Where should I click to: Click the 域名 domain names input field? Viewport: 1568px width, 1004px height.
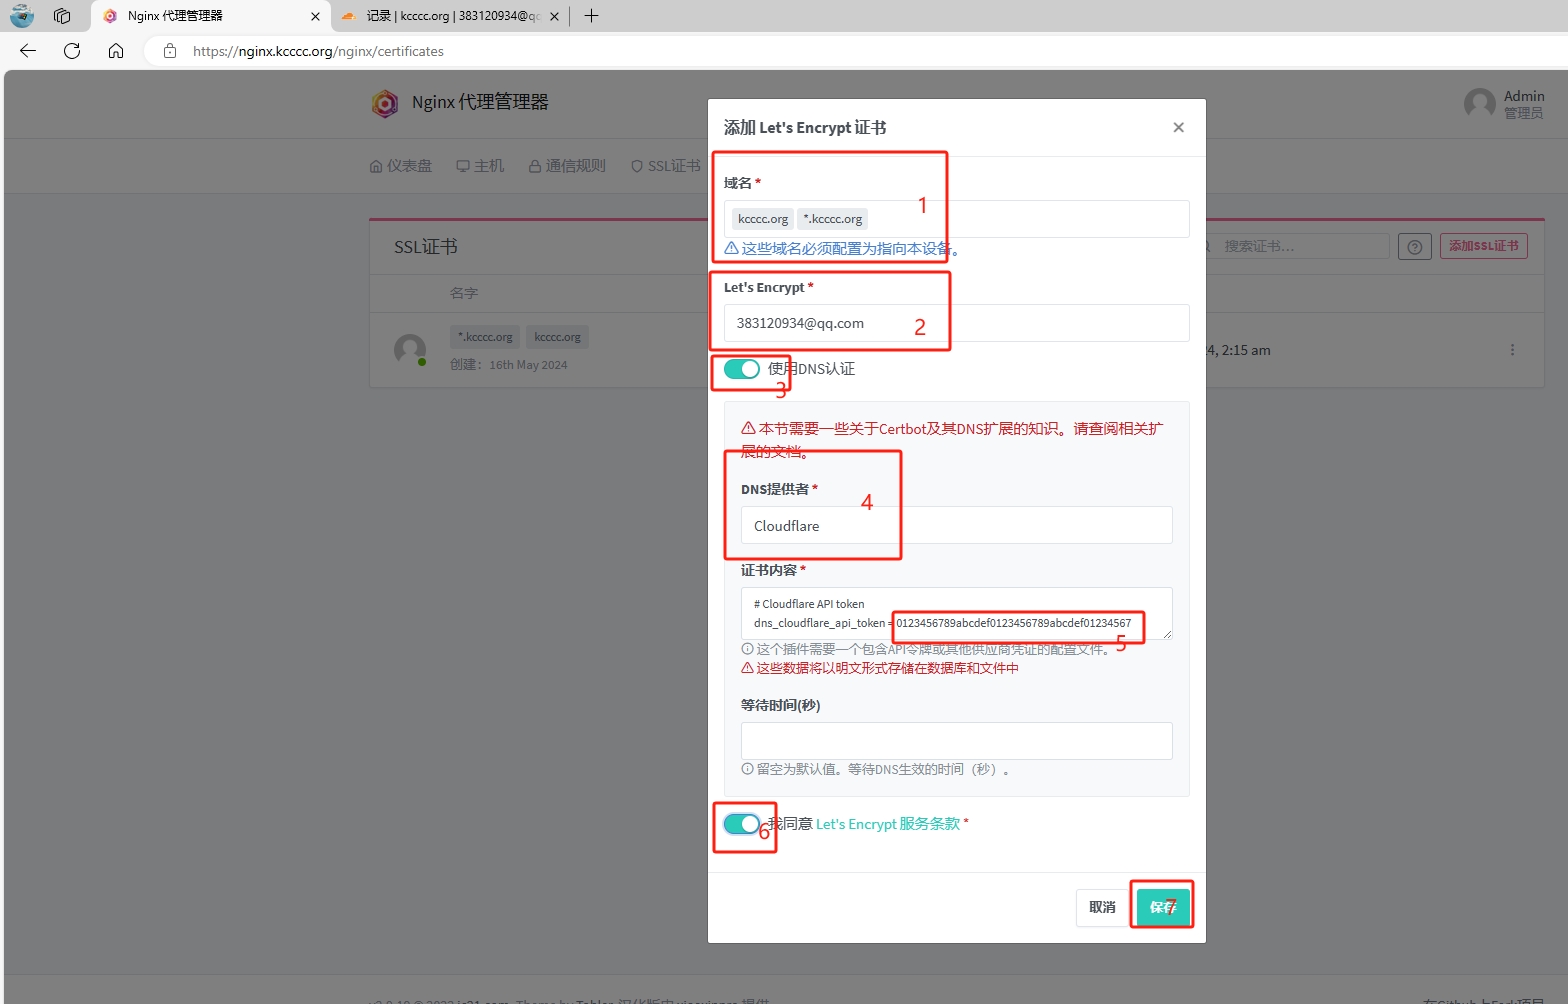(x=956, y=219)
